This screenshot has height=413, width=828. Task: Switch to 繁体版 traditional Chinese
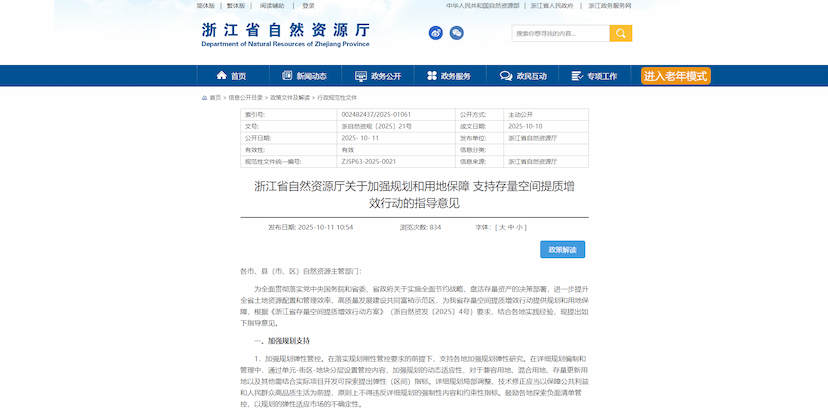point(236,5)
